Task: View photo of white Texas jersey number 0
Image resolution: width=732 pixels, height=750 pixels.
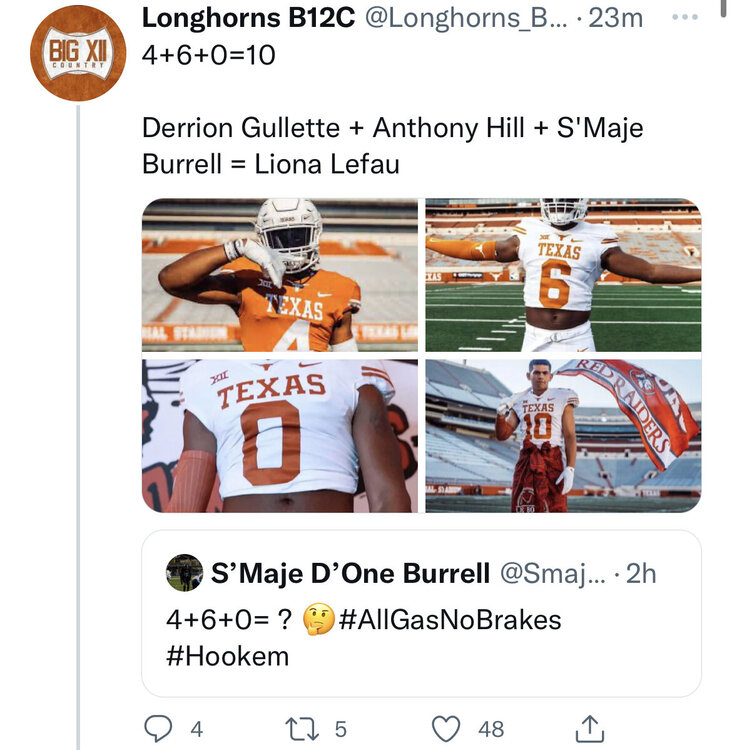Action: coord(280,436)
